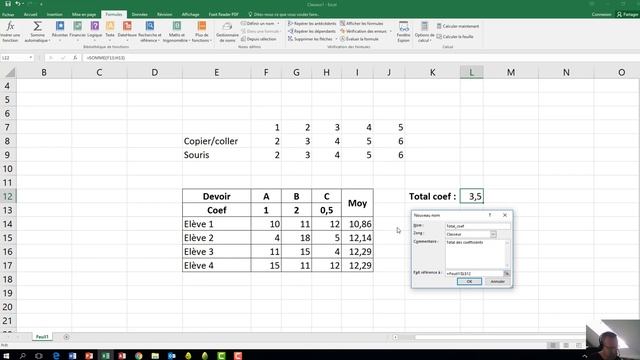The width and height of the screenshot is (640, 360).
Task: Click the Undo icon in quick access toolbar
Action: click(18, 4)
